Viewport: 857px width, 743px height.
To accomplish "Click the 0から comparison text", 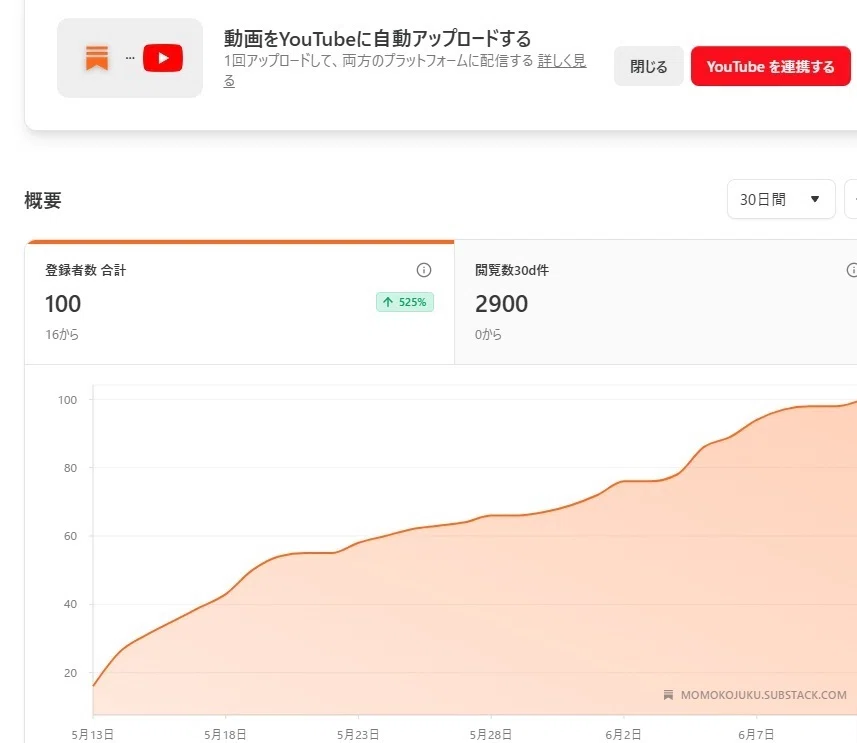I will pos(488,335).
